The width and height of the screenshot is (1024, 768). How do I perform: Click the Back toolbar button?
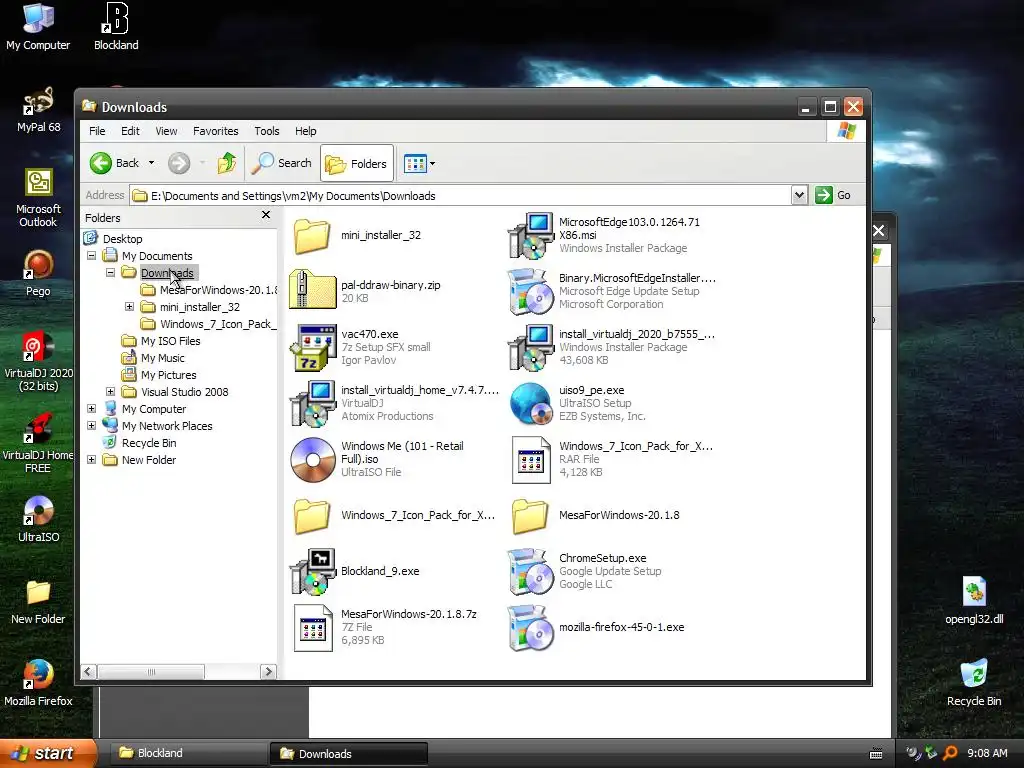115,163
